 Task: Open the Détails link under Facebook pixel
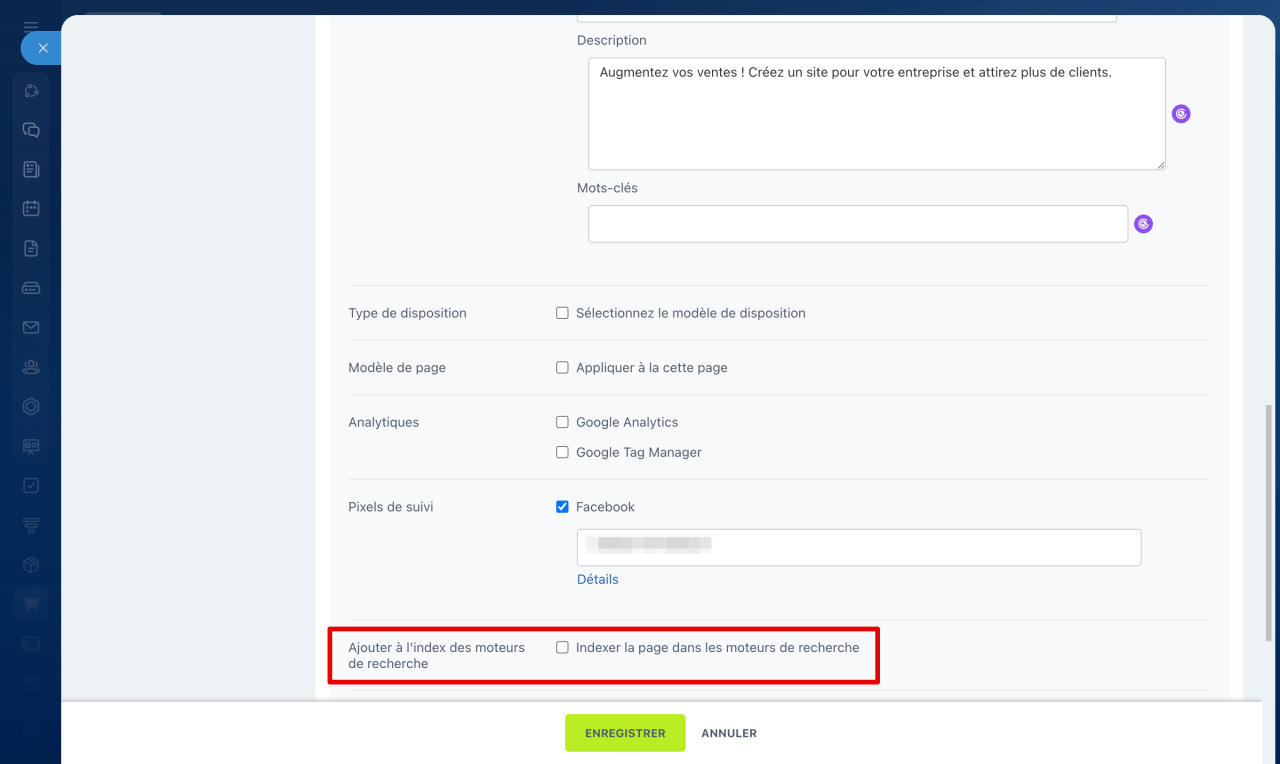(597, 580)
